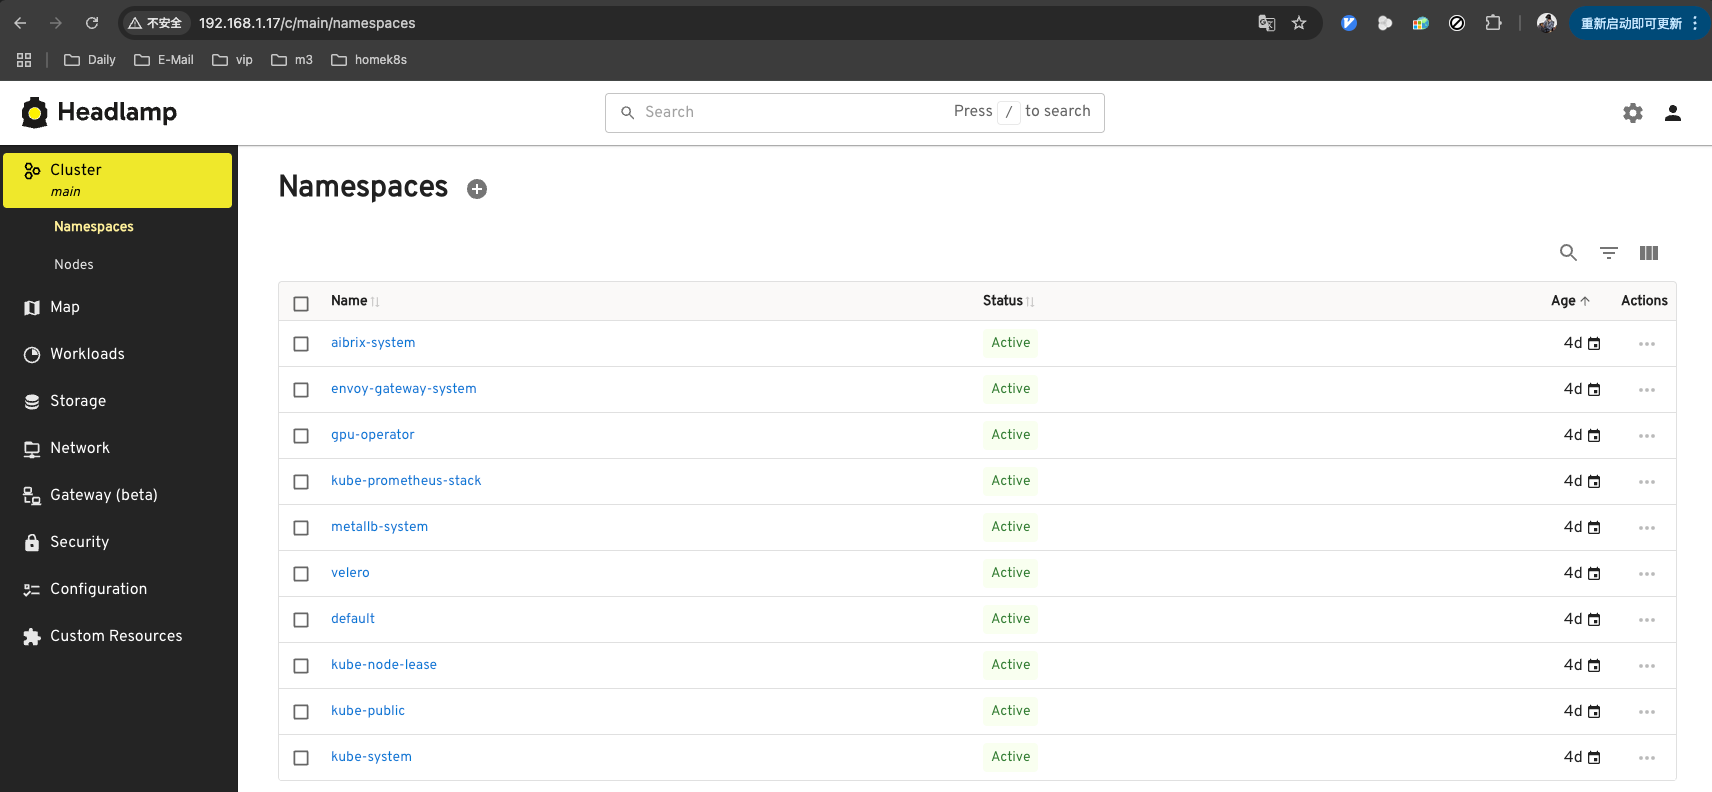Open actions menu for metallb-system
Viewport: 1712px width, 792px height.
pyautogui.click(x=1647, y=528)
